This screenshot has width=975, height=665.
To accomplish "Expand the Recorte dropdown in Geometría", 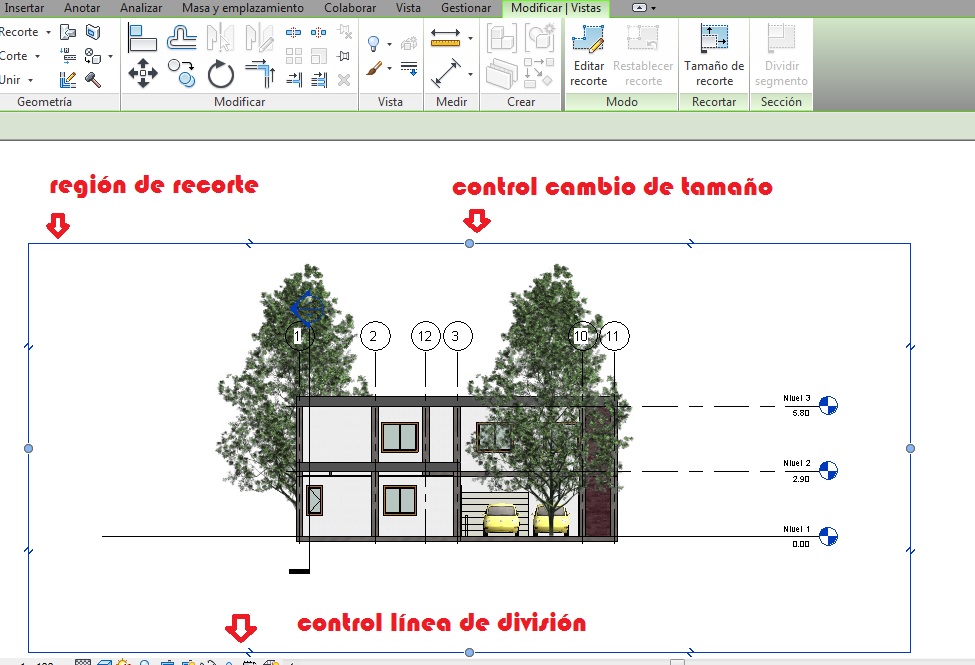I will pyautogui.click(x=48, y=33).
